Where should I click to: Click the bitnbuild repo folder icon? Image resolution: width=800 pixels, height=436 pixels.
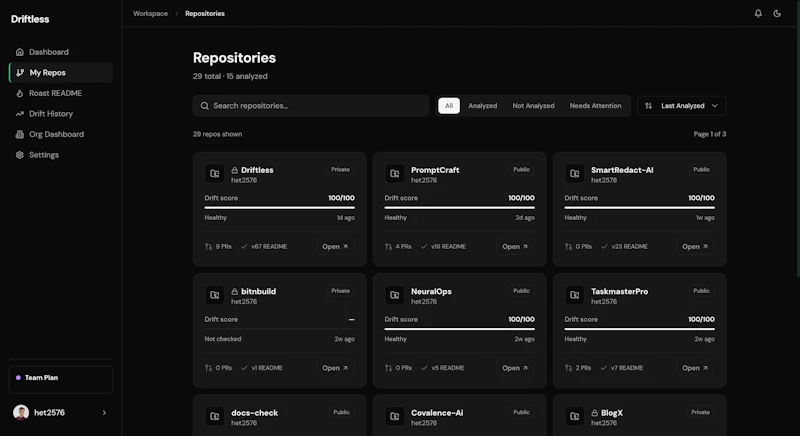pos(215,295)
